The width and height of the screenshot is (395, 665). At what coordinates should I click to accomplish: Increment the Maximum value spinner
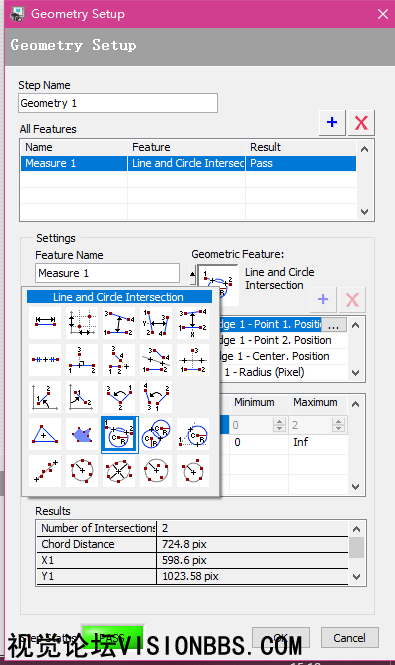tap(339, 422)
